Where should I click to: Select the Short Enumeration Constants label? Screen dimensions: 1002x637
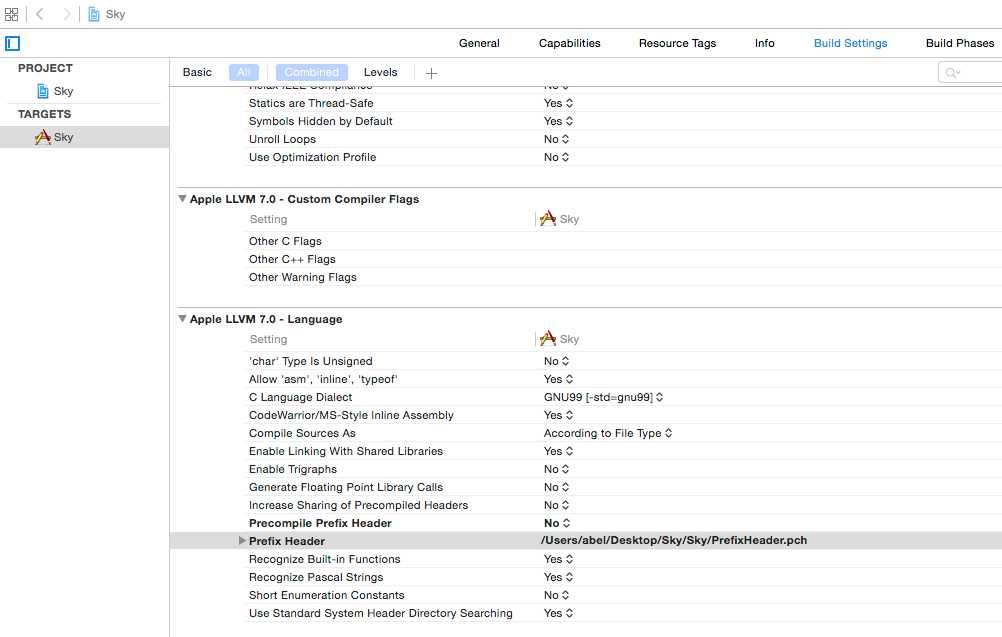pos(327,594)
